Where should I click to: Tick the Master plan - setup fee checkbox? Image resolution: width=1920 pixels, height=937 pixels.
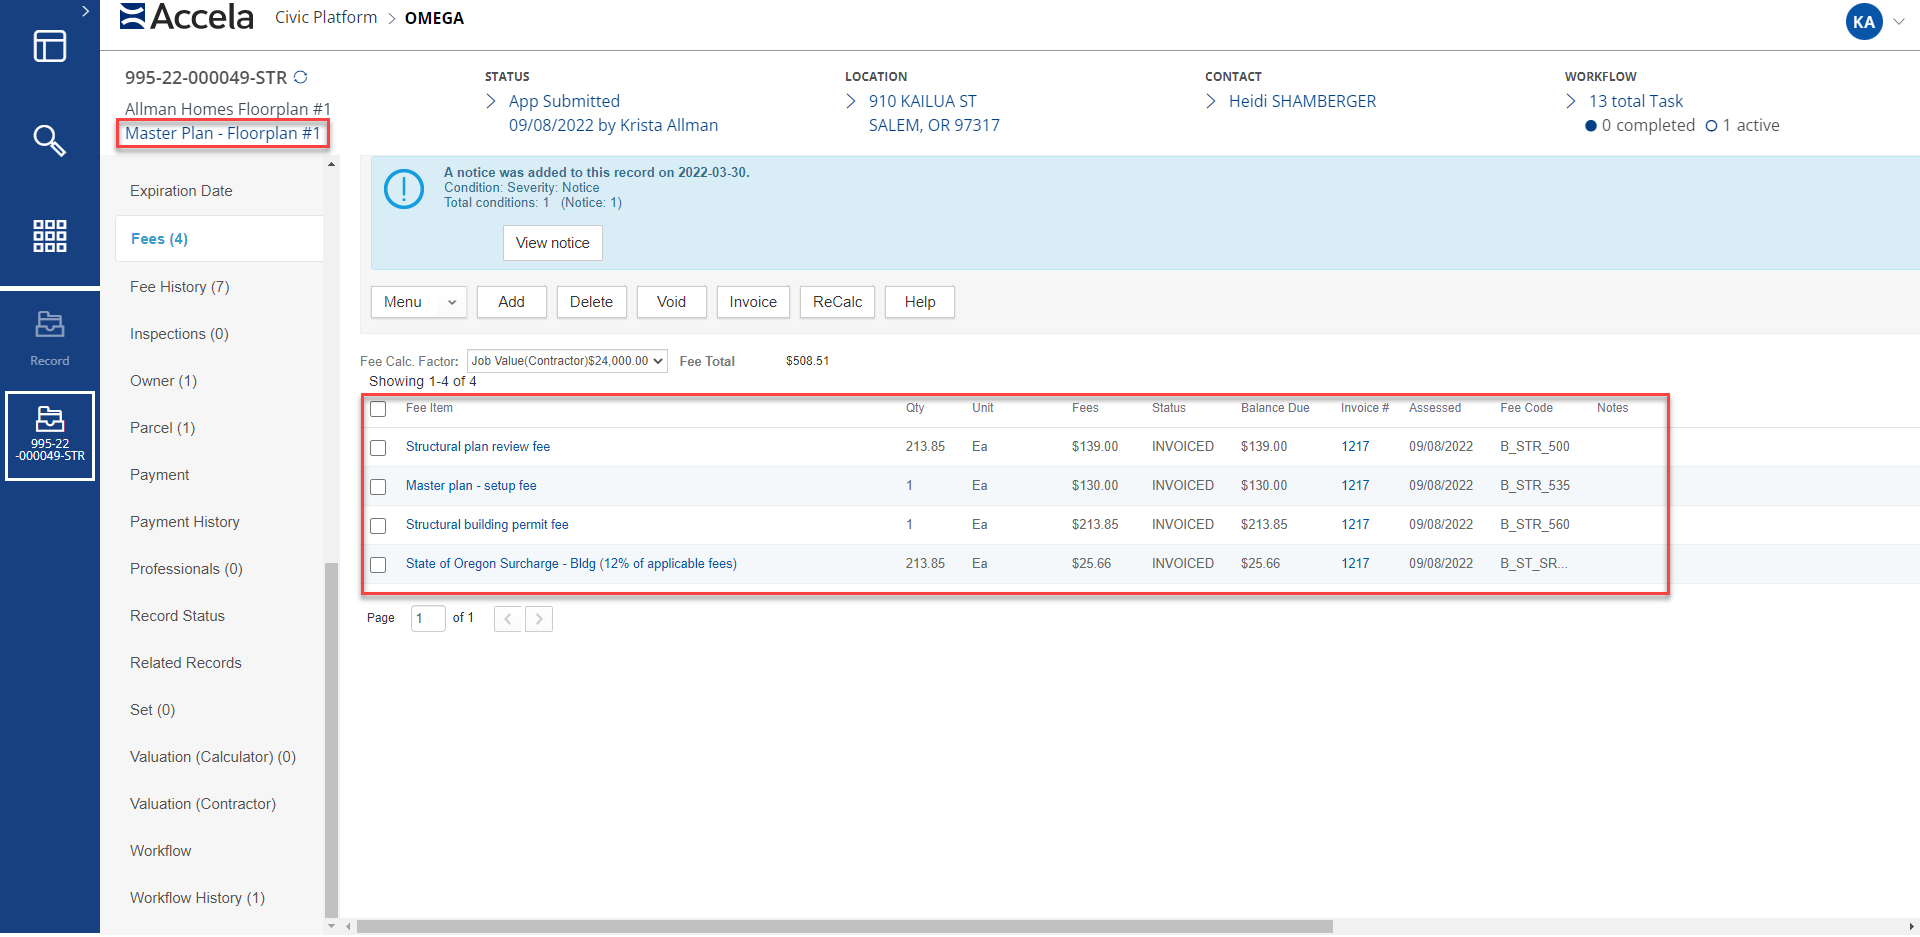(x=378, y=487)
